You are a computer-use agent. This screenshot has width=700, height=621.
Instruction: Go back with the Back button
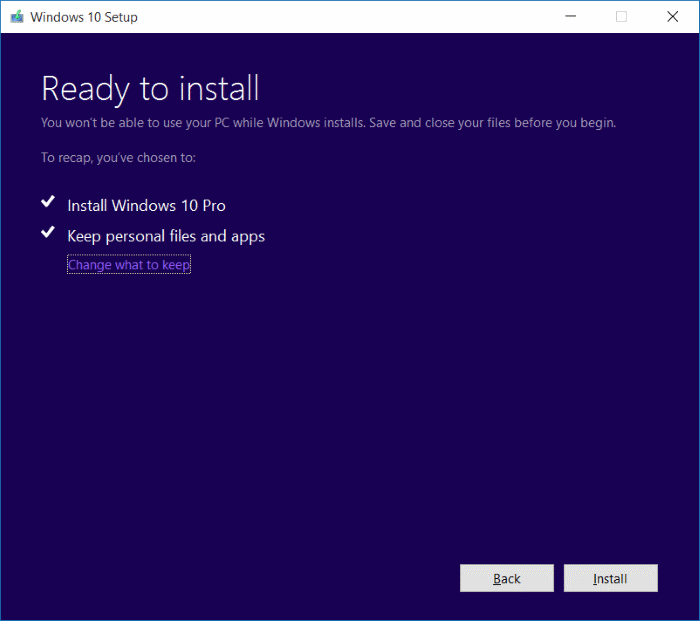point(507,578)
